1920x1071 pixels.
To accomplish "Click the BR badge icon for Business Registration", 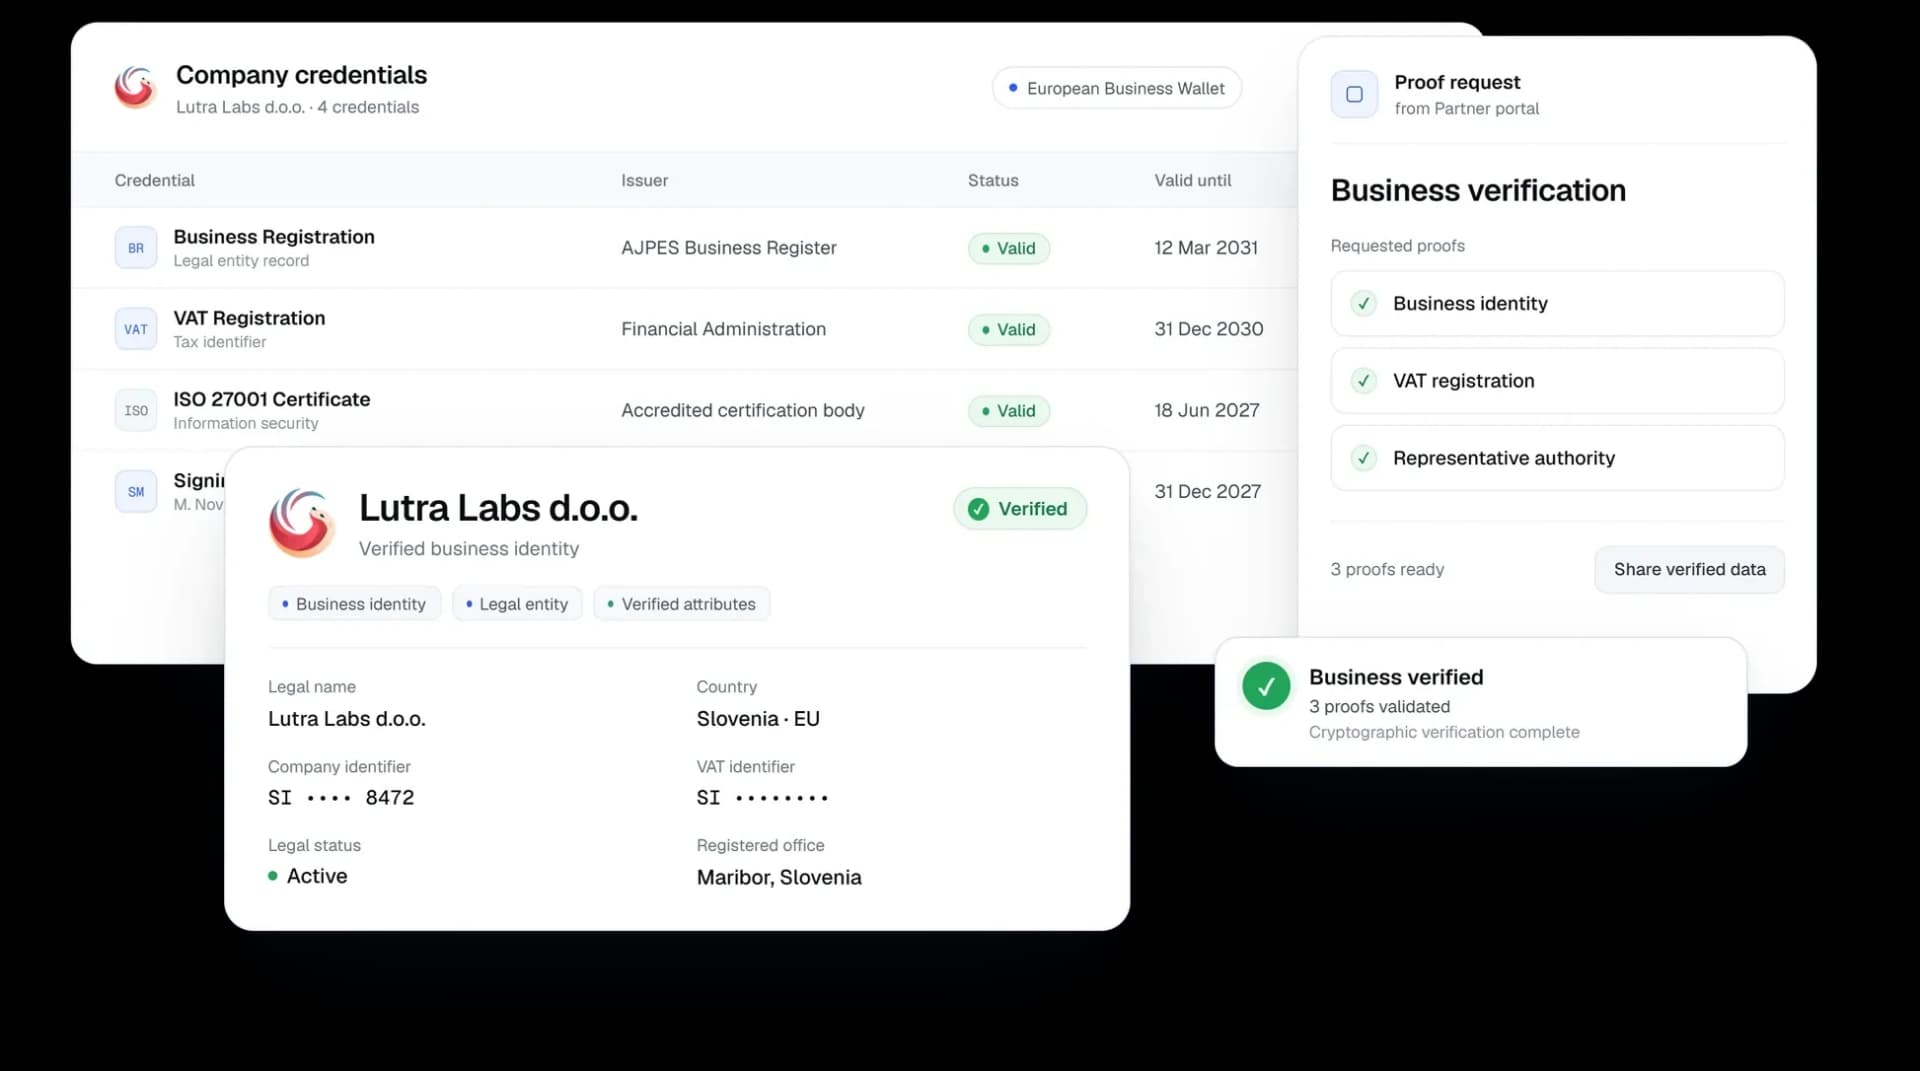I will point(136,248).
